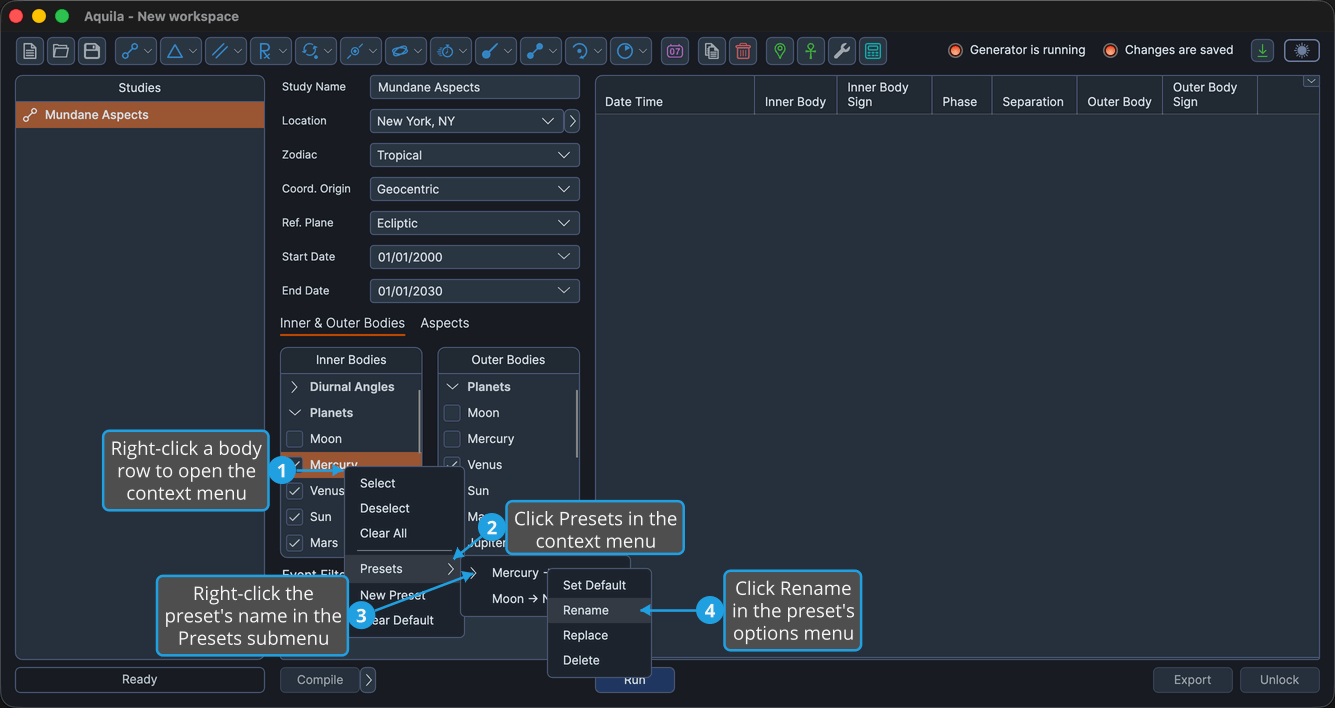Choose Delete in preset options menu
Viewport: 1335px width, 708px height.
click(x=600, y=660)
